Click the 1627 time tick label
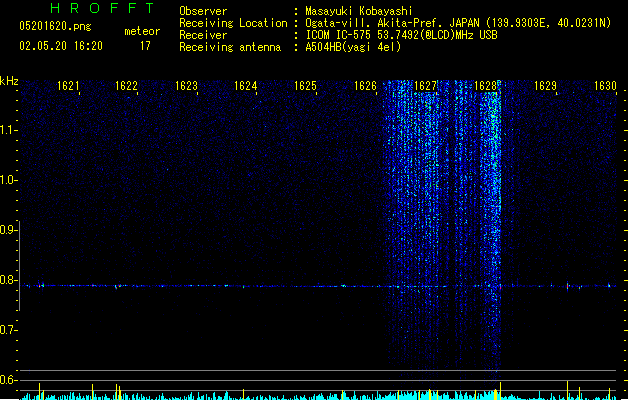Viewport: 629px width, 400px height. pos(425,86)
